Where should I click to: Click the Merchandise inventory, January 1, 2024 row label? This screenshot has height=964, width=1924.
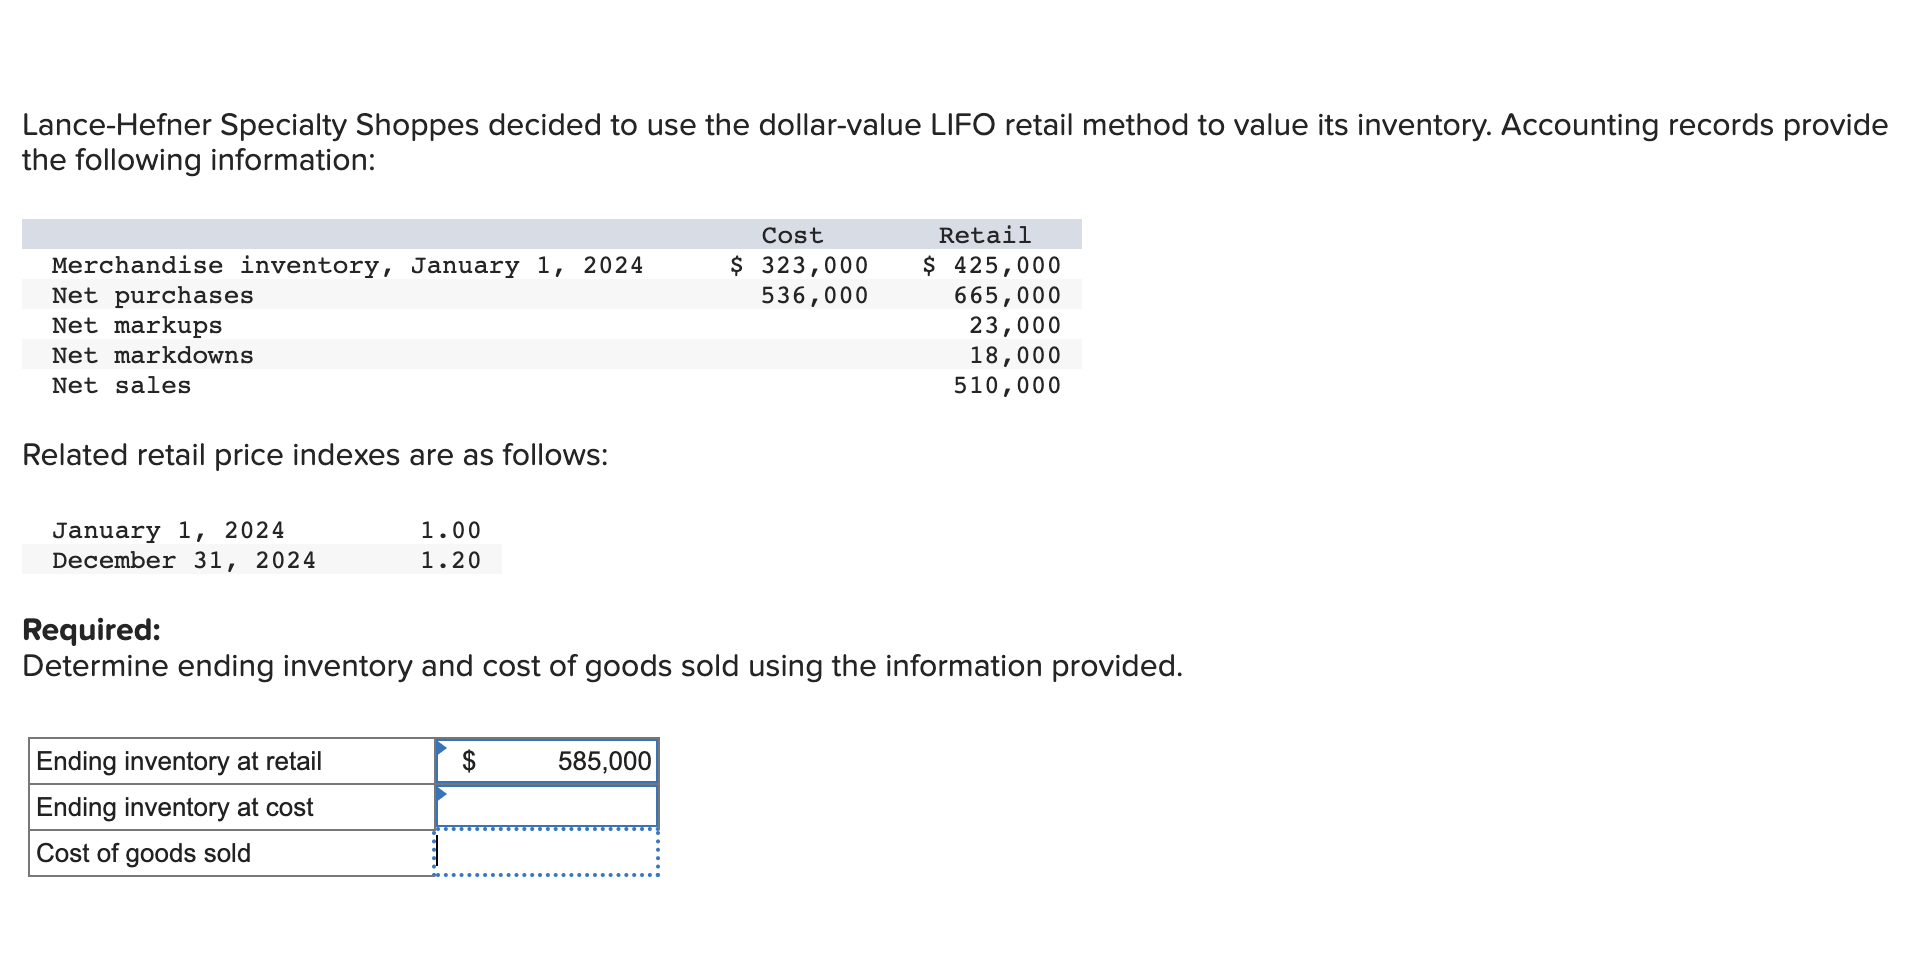(347, 265)
